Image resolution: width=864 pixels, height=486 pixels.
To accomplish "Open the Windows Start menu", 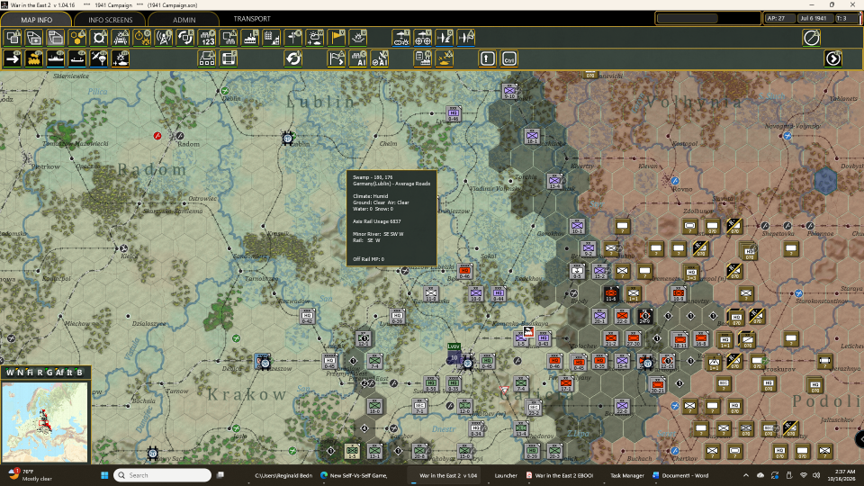I will pos(104,475).
